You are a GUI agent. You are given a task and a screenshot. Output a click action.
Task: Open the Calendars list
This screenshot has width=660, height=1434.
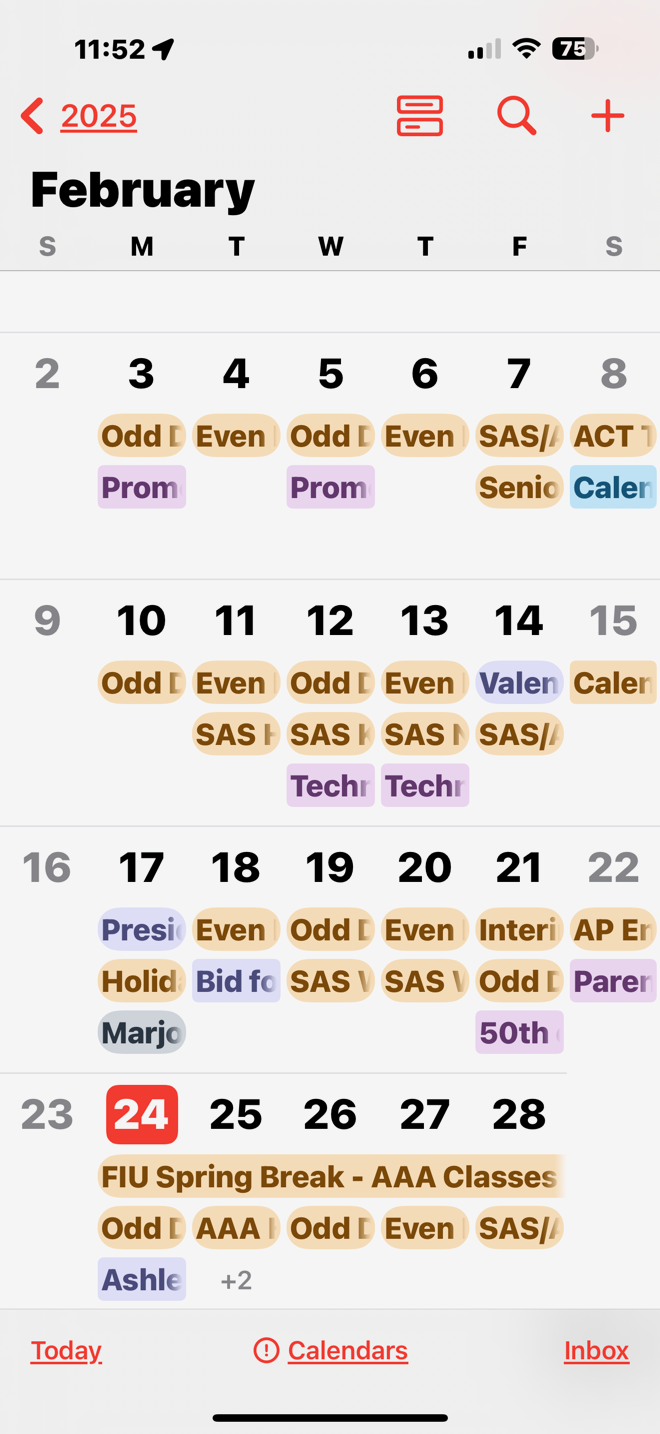pyautogui.click(x=347, y=1351)
